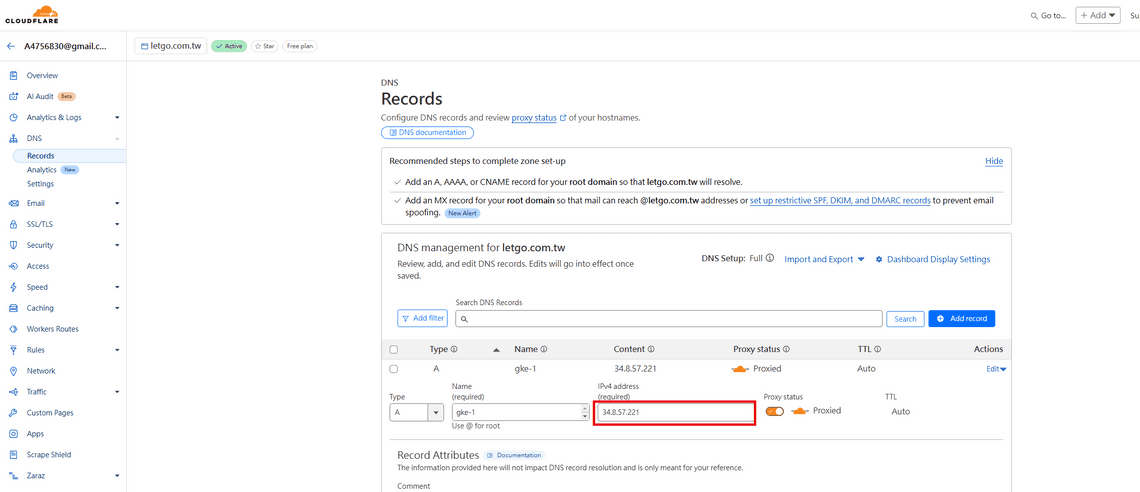1140x492 pixels.
Task: Click the SSL/TLS lock icon
Action: (13, 225)
